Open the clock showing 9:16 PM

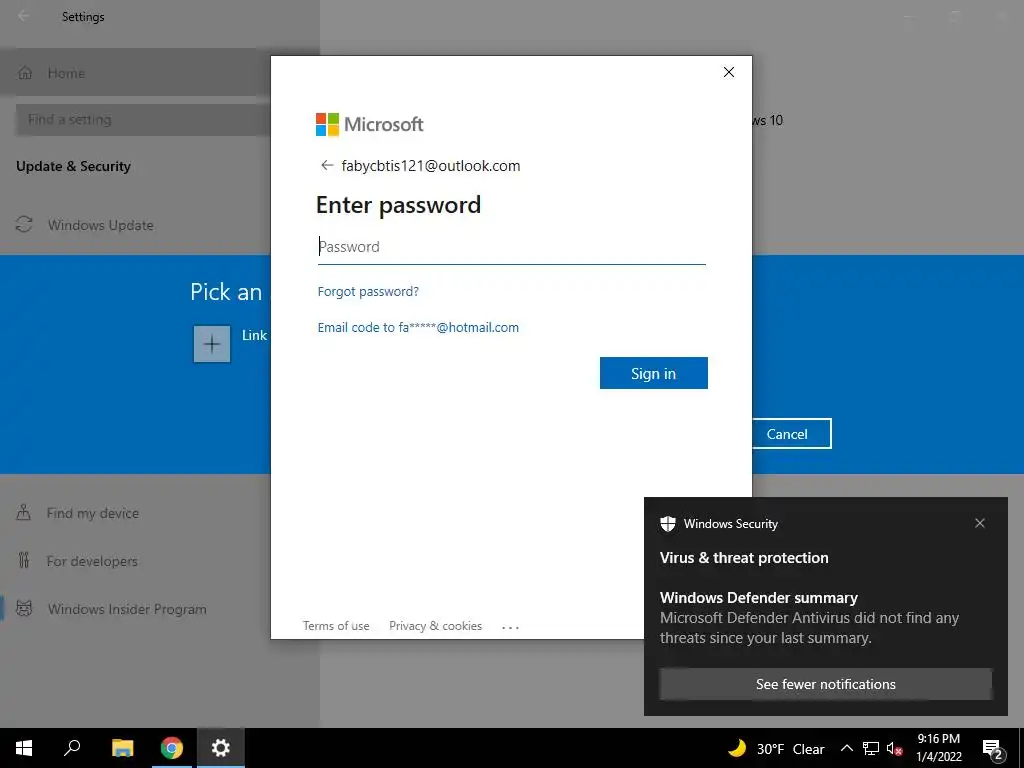(938, 748)
